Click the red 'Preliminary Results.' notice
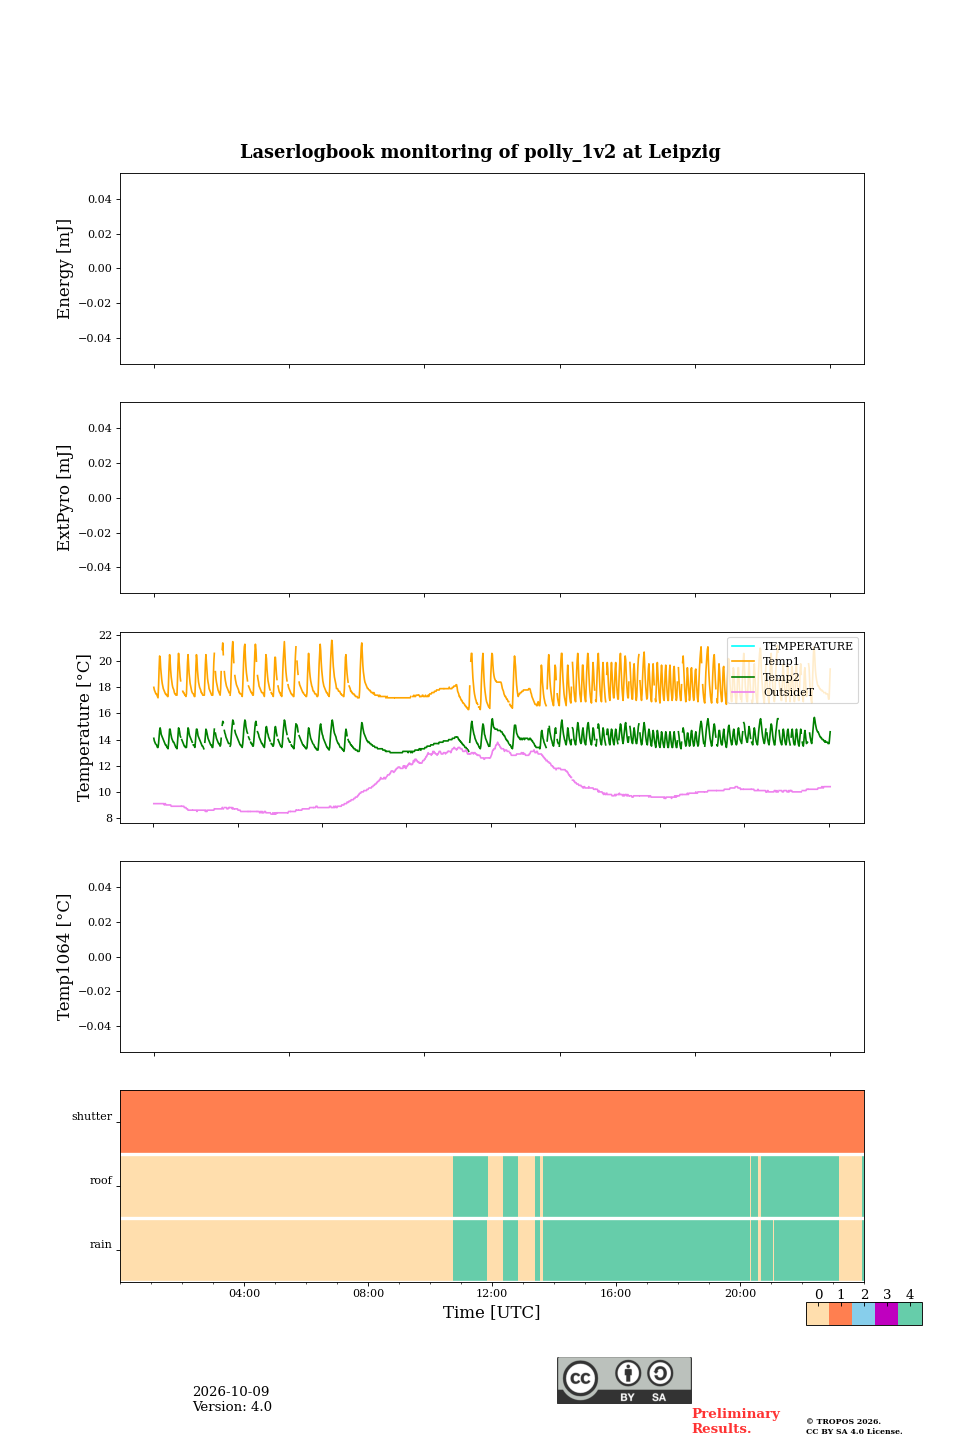Viewport: 960px width, 1440px height. (x=736, y=1421)
